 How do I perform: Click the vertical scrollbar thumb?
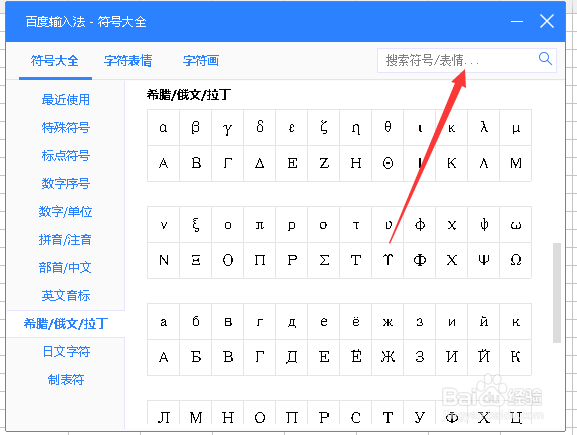coord(557,293)
